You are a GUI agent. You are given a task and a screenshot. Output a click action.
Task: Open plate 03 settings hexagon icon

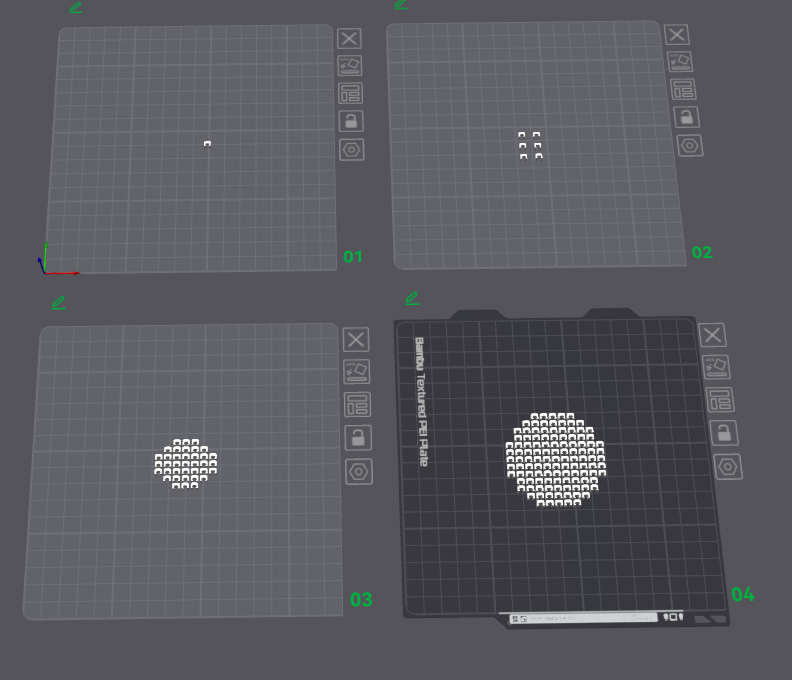(x=359, y=472)
